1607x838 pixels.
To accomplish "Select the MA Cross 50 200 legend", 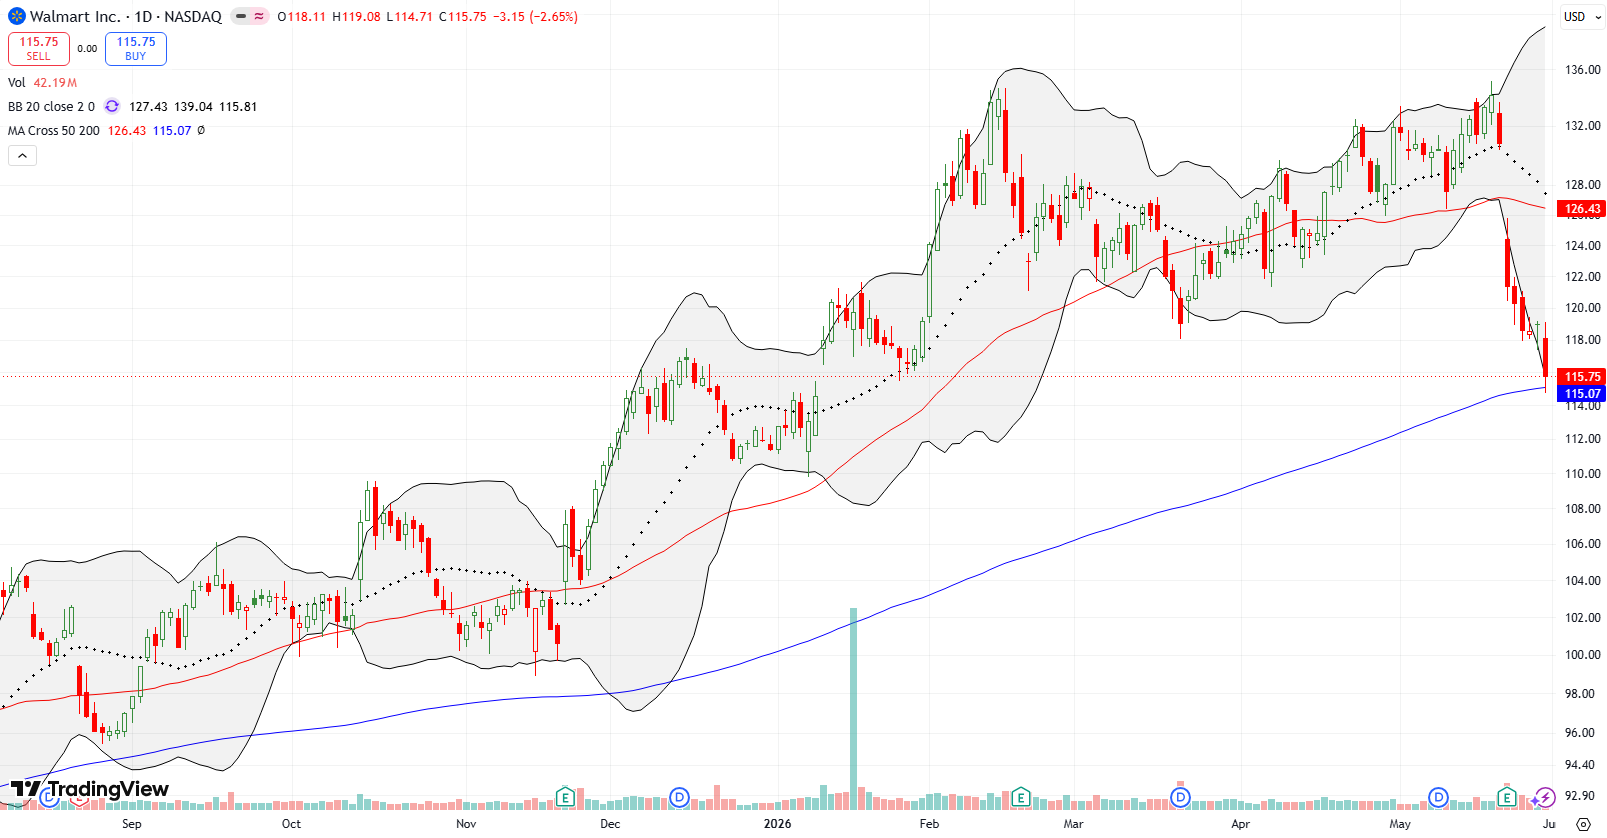I will click(54, 131).
